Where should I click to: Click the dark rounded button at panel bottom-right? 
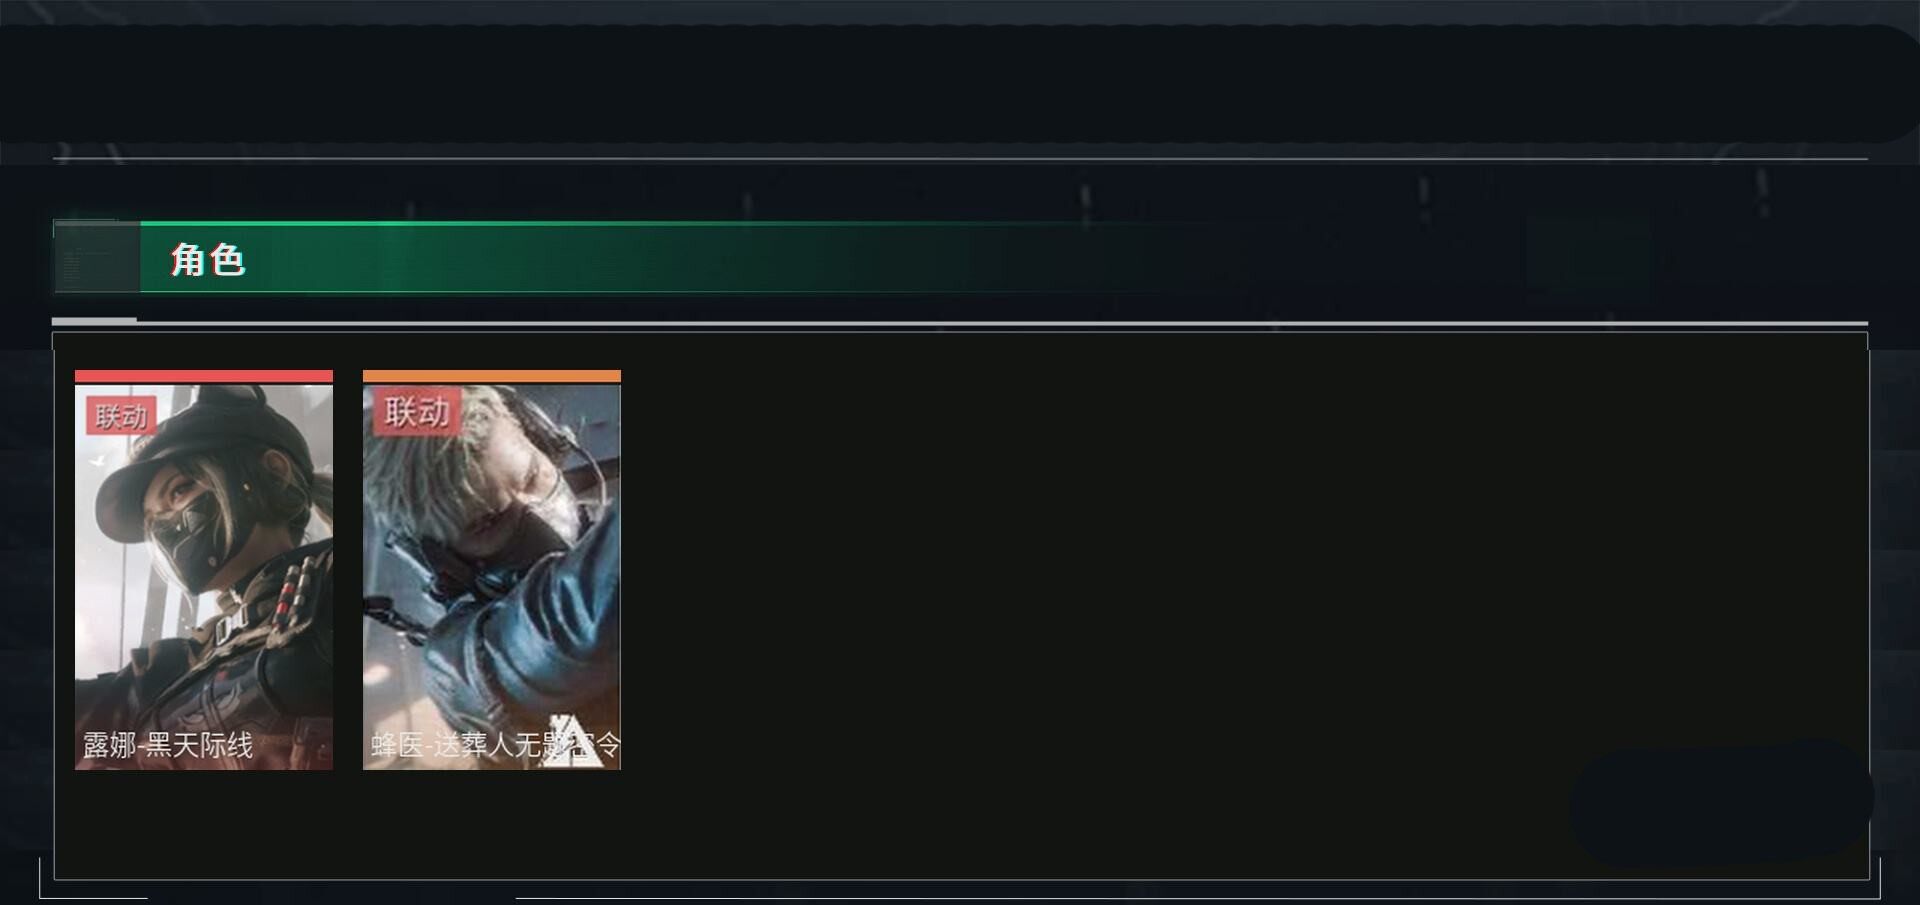(x=1721, y=802)
